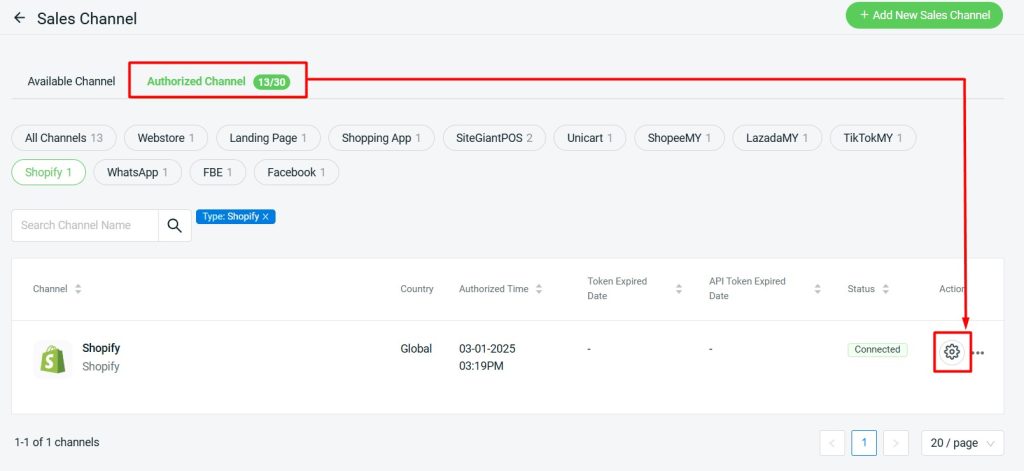The image size is (1024, 471).
Task: Select the All Channels filter chip
Action: (64, 138)
